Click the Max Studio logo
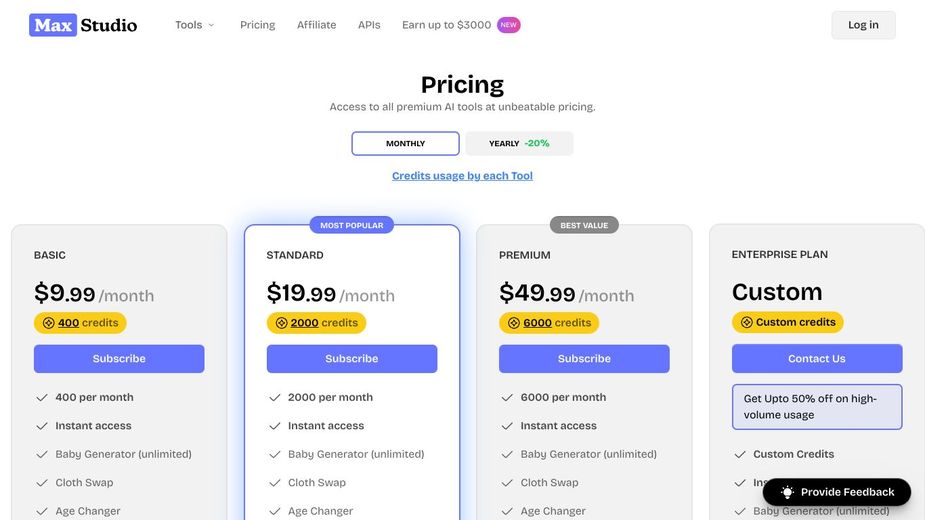The height and width of the screenshot is (520, 925). pyautogui.click(x=83, y=25)
